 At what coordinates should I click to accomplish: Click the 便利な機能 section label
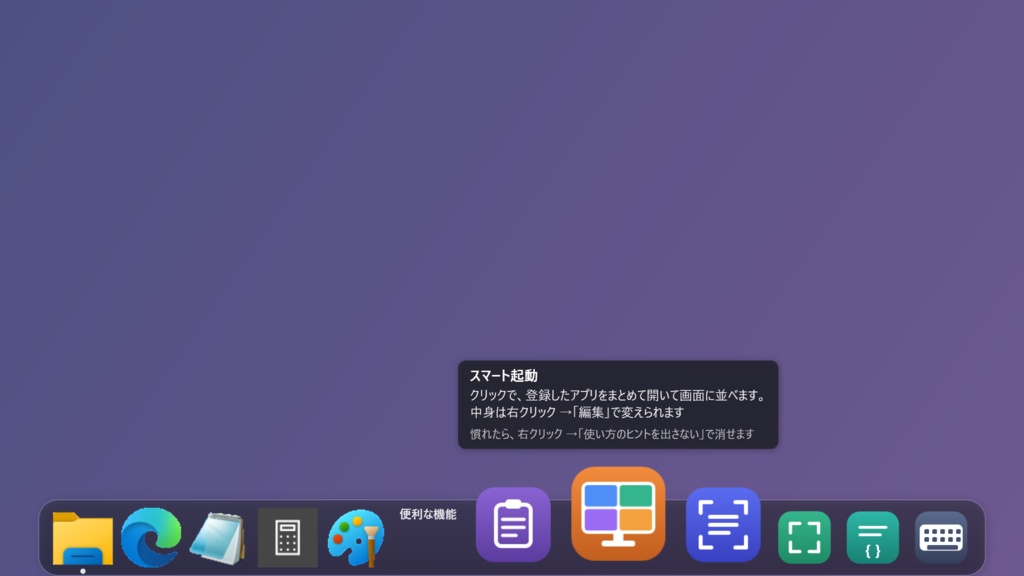point(428,514)
